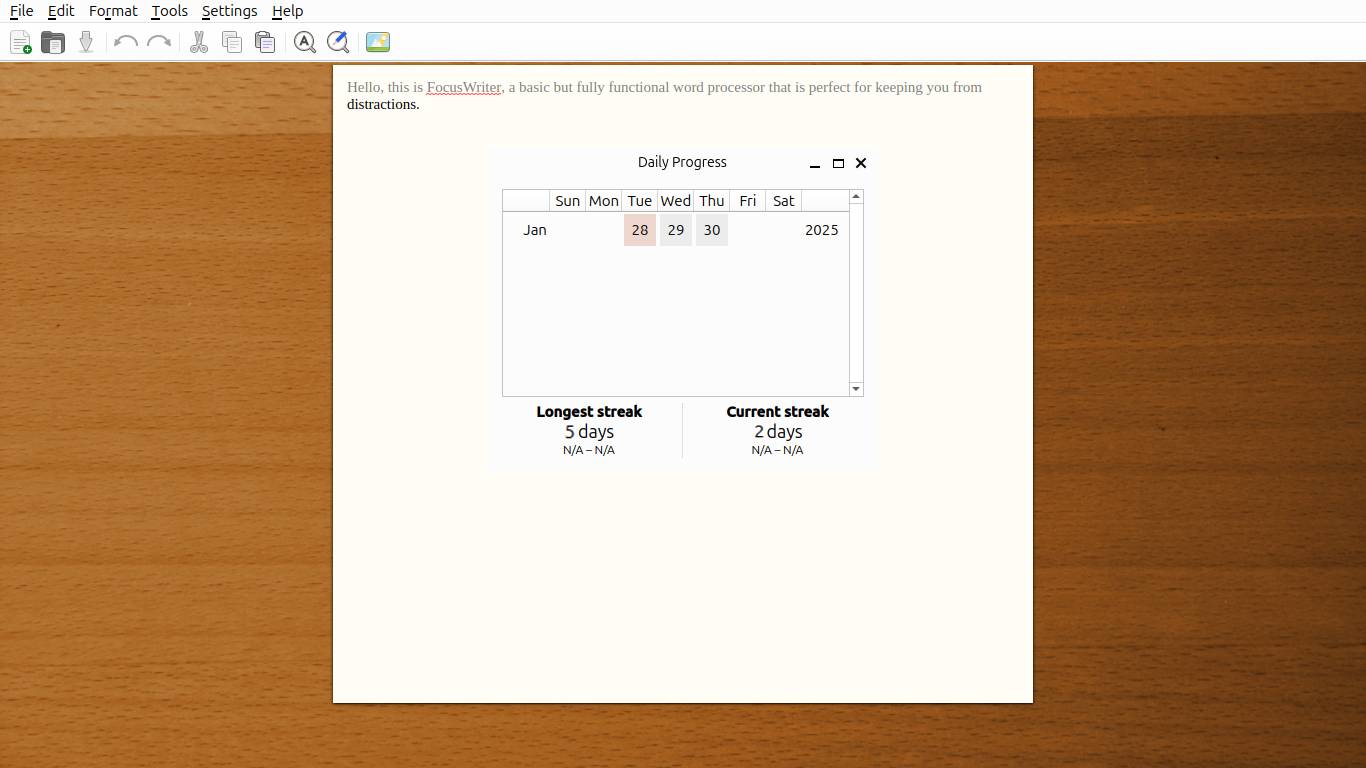Viewport: 1366px width, 768px height.
Task: Open Find with the magnifier icon
Action: coord(305,42)
